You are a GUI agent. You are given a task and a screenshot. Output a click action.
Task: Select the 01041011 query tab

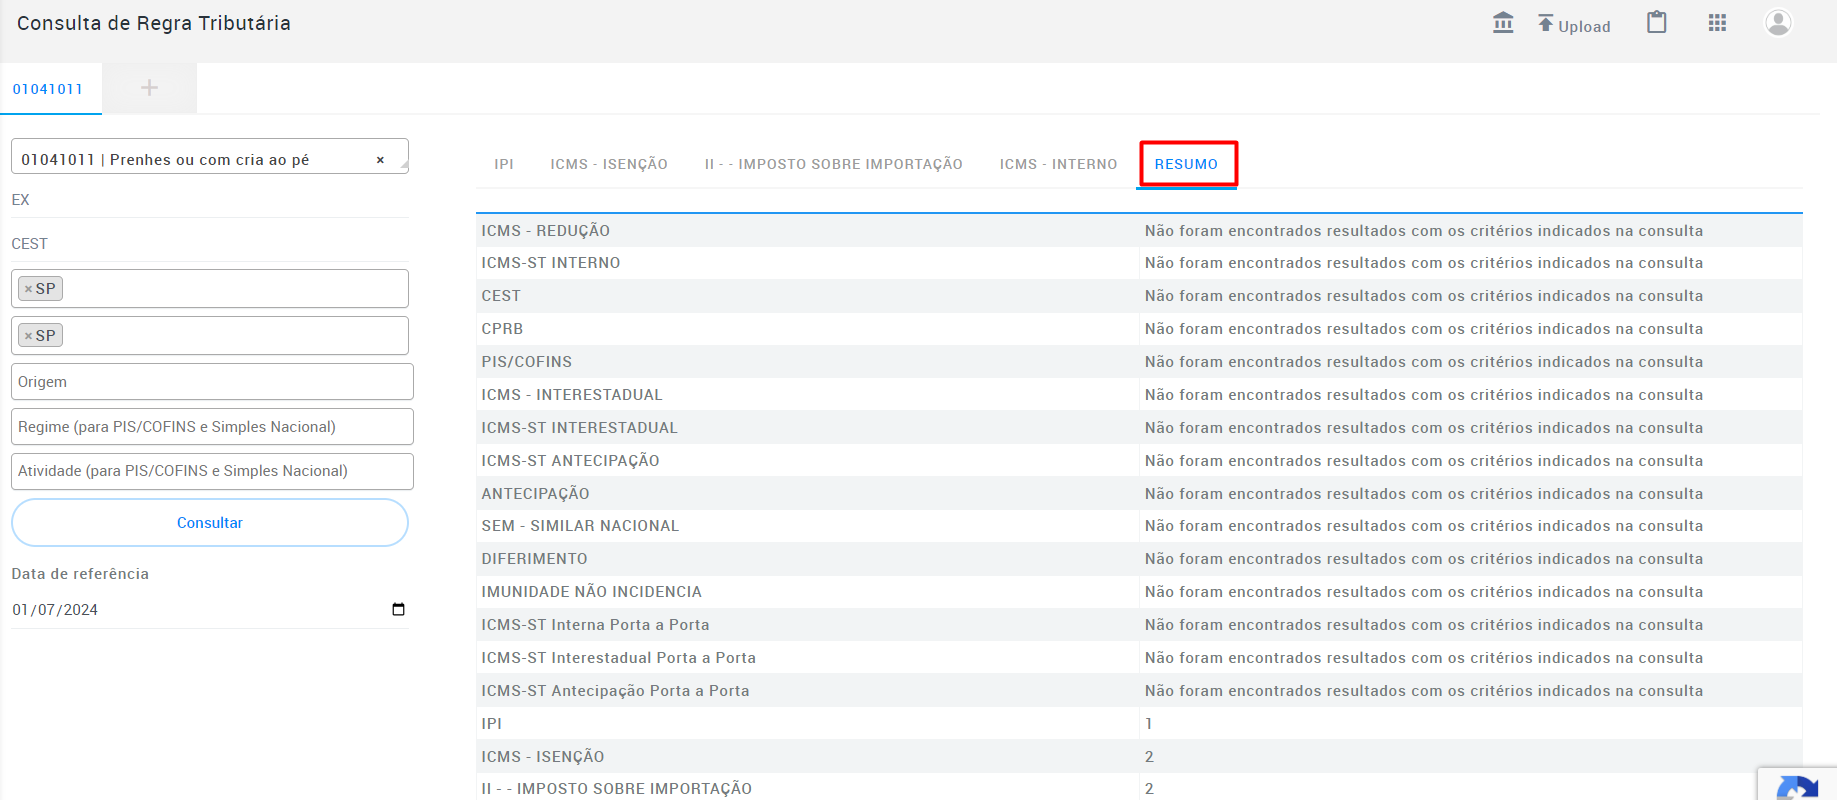tap(48, 89)
